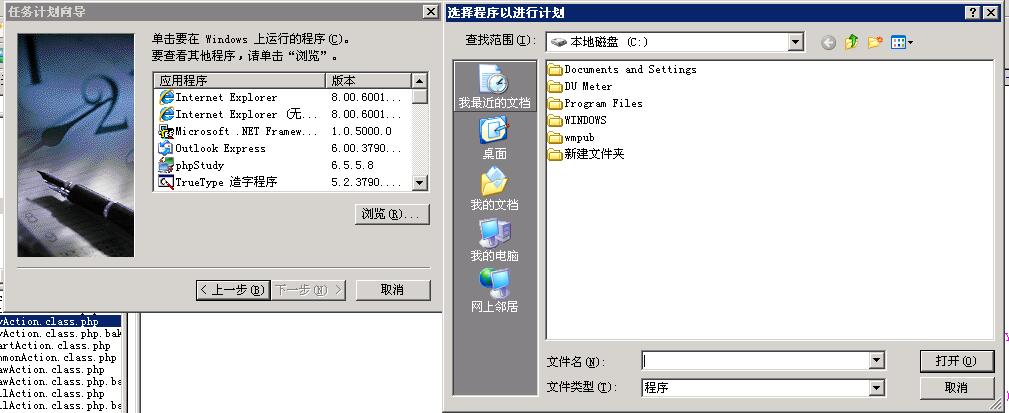Select awAction.class.php in background file list
1009x413 pixels.
click(x=52, y=370)
